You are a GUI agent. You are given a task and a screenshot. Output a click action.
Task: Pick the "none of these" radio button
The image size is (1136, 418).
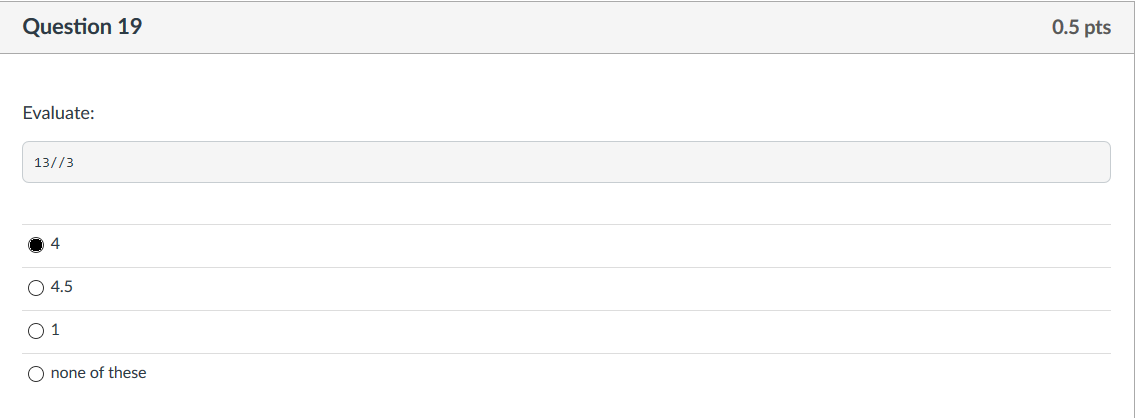tap(36, 374)
